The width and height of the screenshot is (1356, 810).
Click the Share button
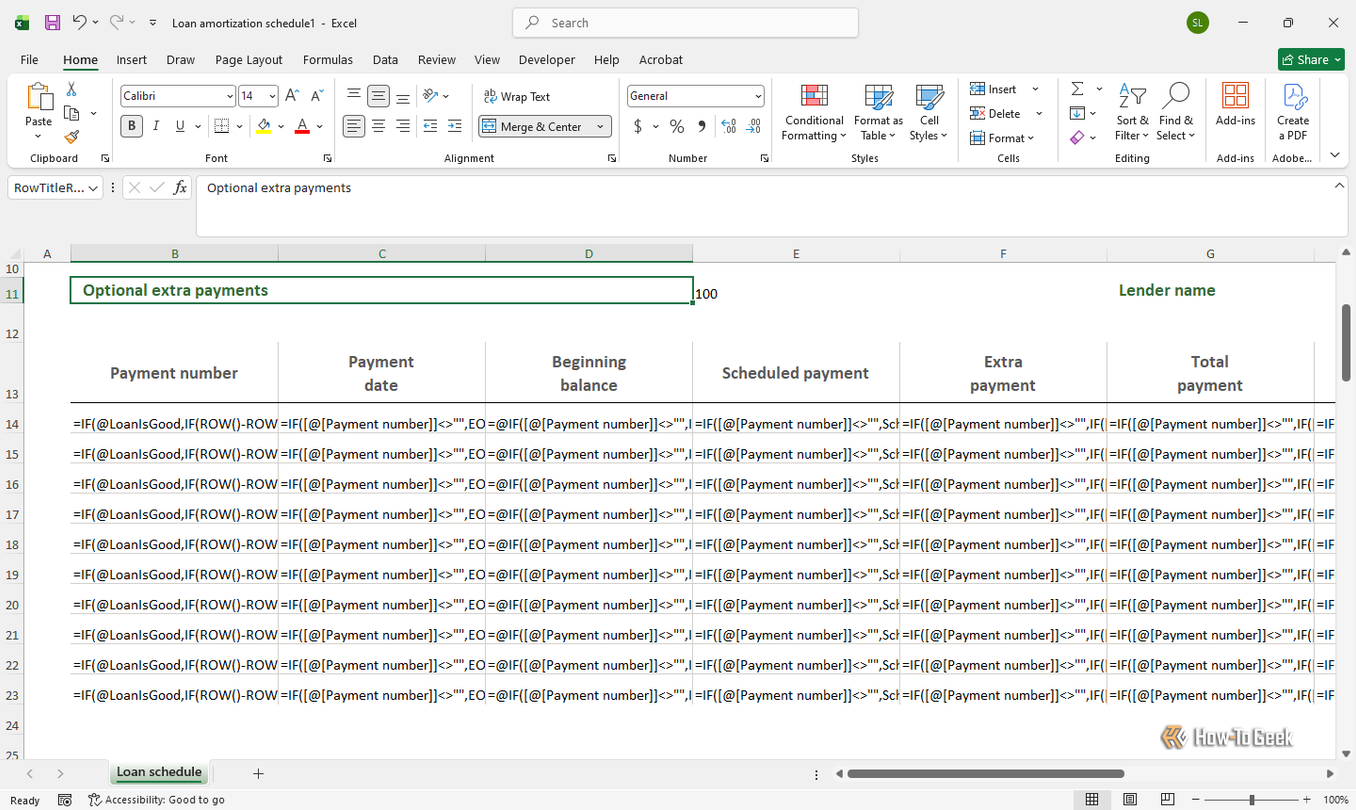coord(1311,60)
